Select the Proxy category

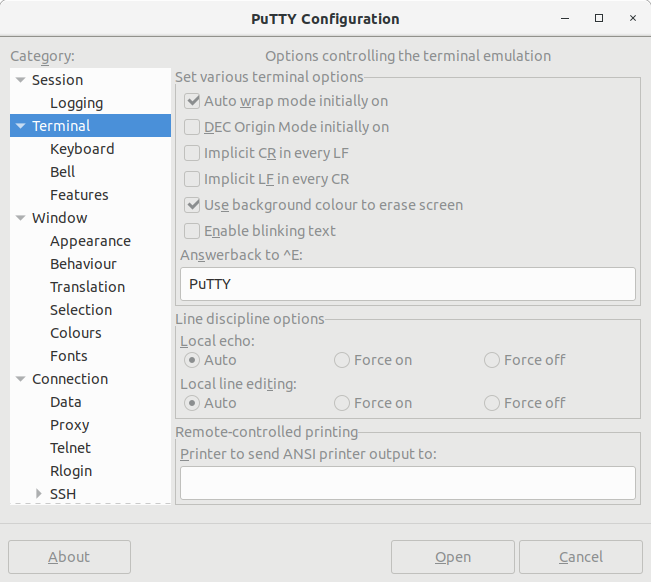tap(70, 425)
